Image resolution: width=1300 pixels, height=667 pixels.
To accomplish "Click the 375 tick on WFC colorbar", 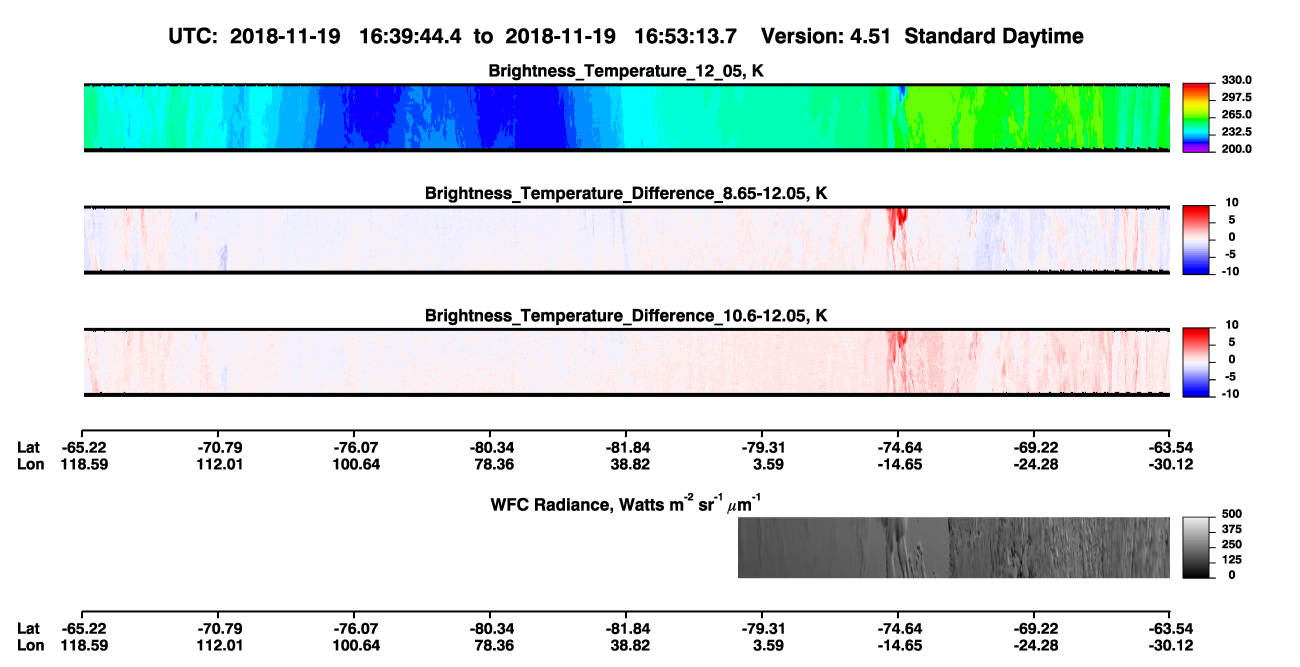I will coord(1232,529).
